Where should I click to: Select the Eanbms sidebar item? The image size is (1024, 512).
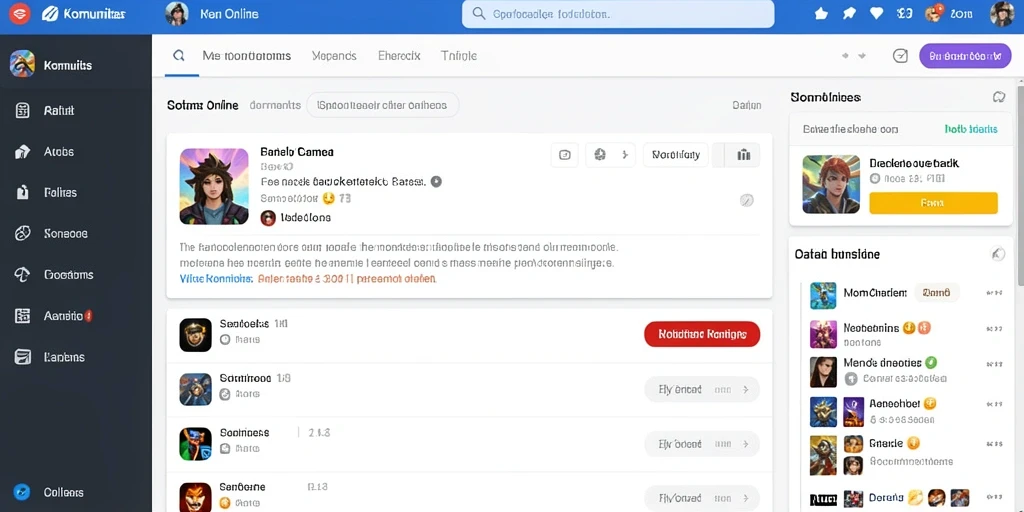76,357
